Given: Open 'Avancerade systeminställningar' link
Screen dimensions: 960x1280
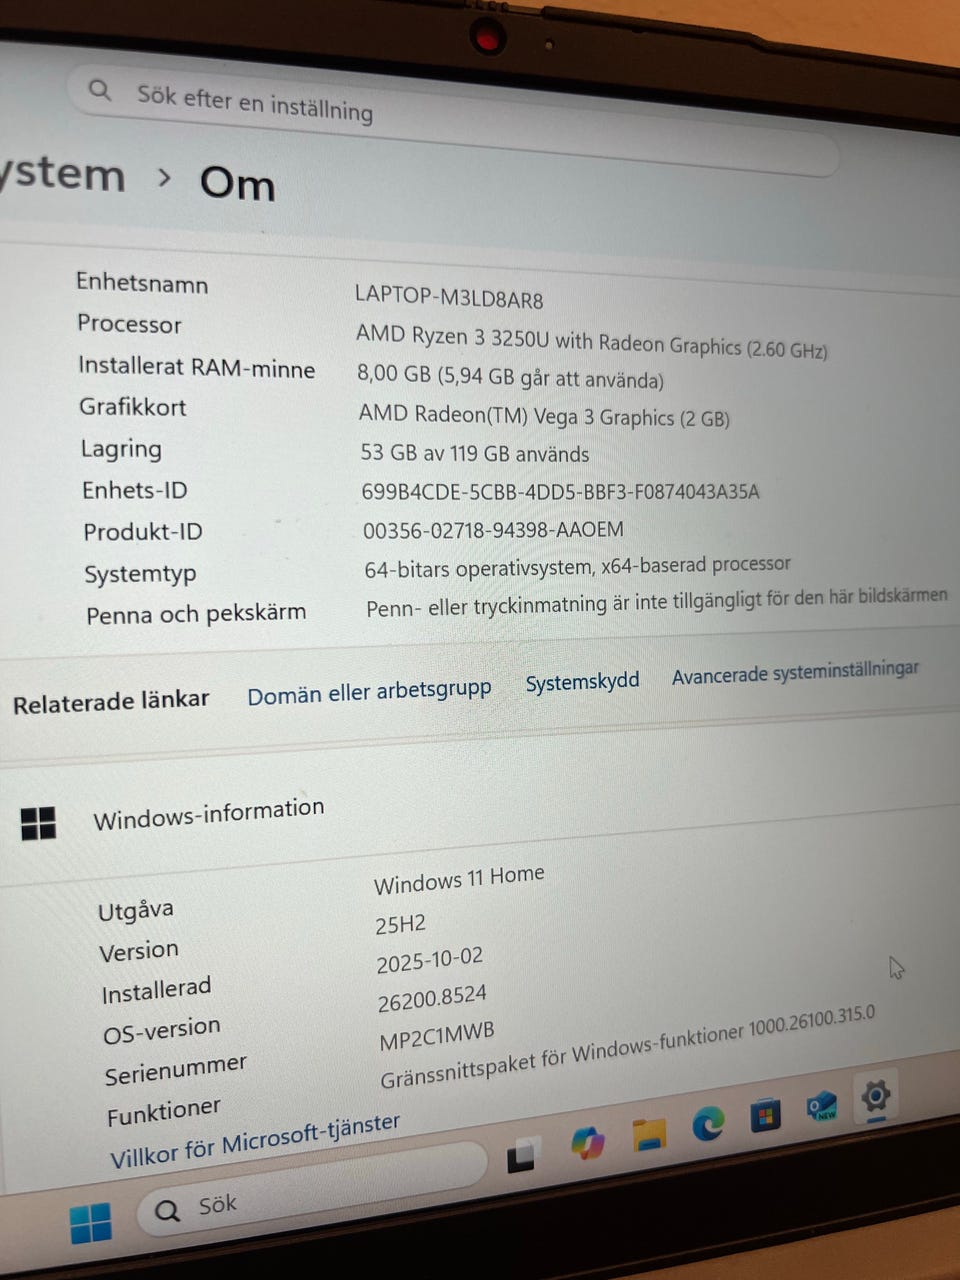Looking at the screenshot, I should pos(795,672).
